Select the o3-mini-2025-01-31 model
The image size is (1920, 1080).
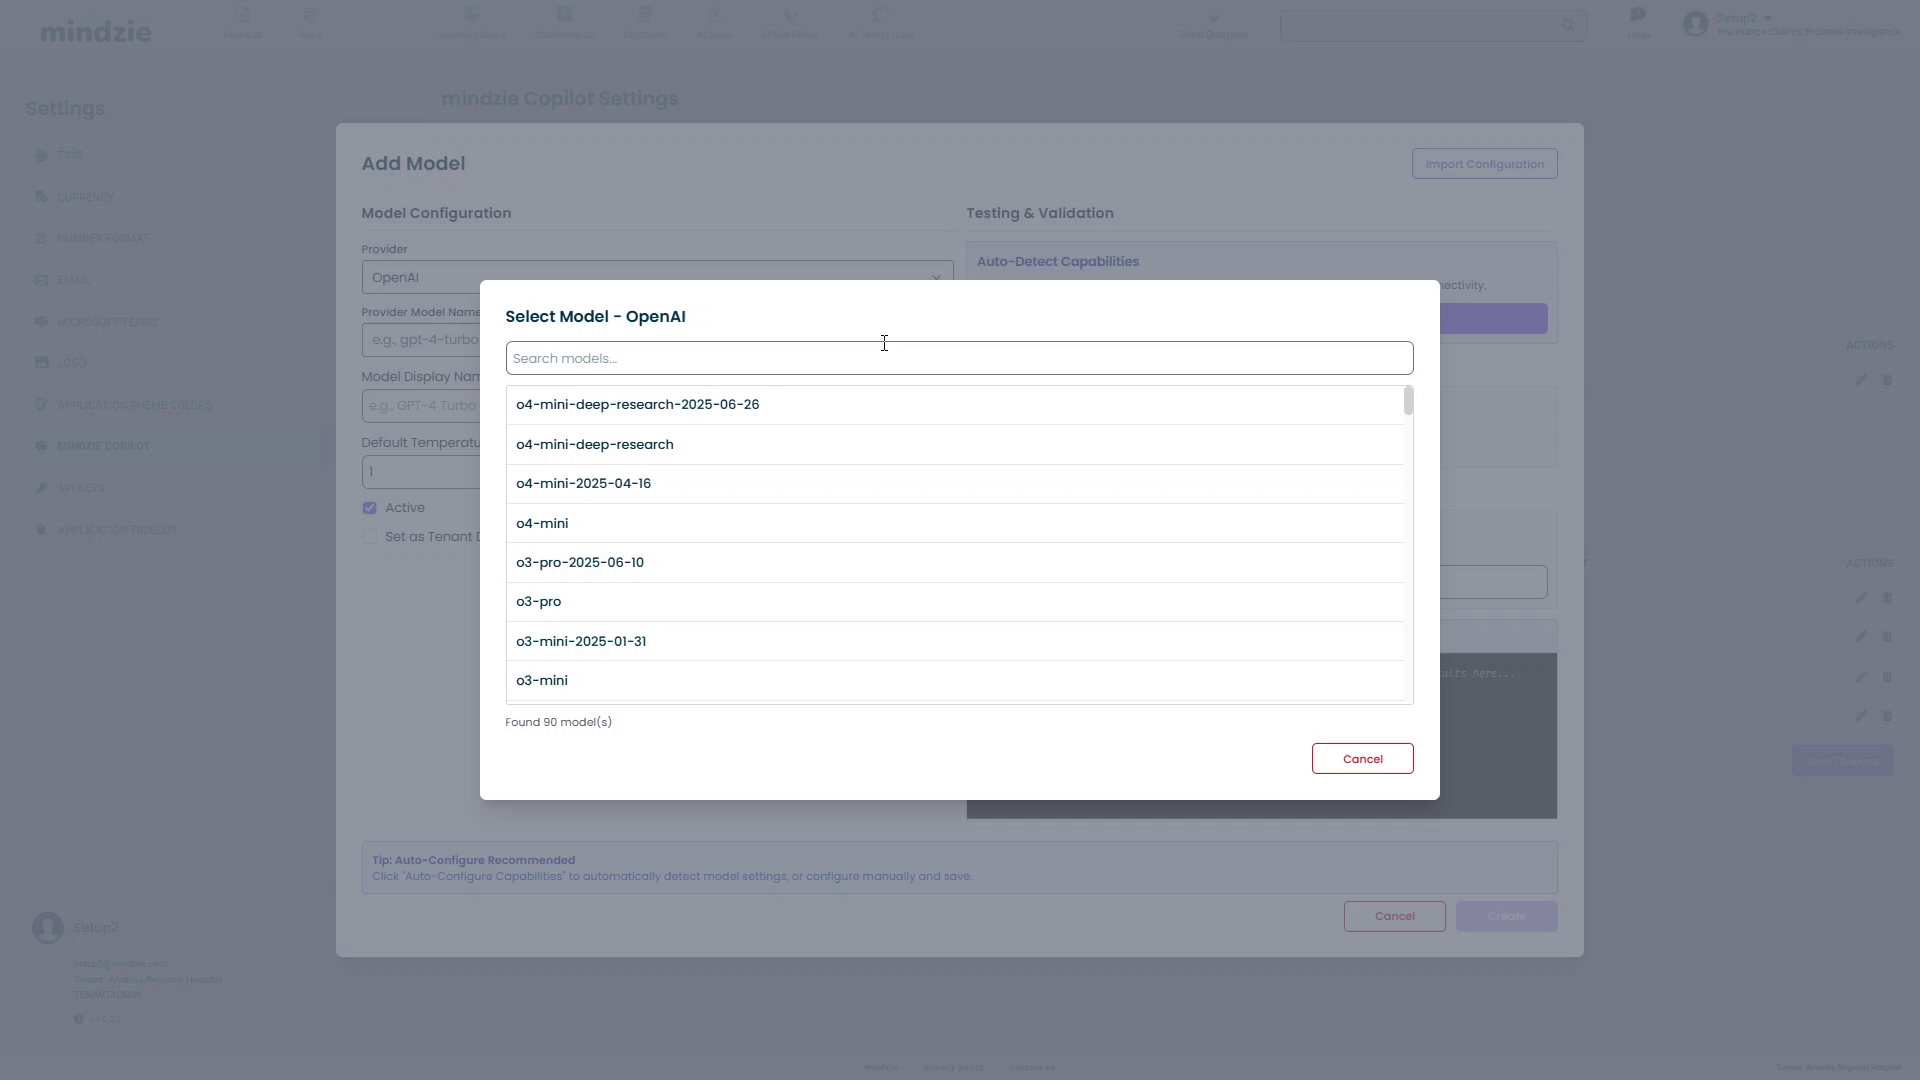(955, 641)
